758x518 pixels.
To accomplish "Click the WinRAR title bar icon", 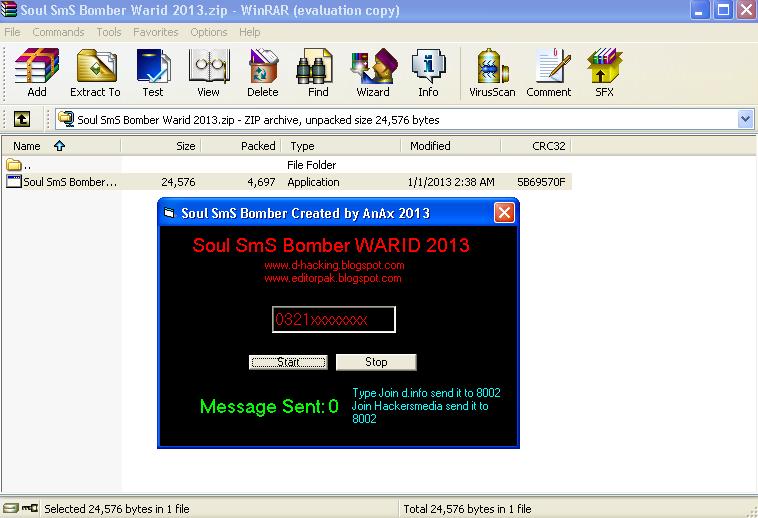I will pos(9,10).
